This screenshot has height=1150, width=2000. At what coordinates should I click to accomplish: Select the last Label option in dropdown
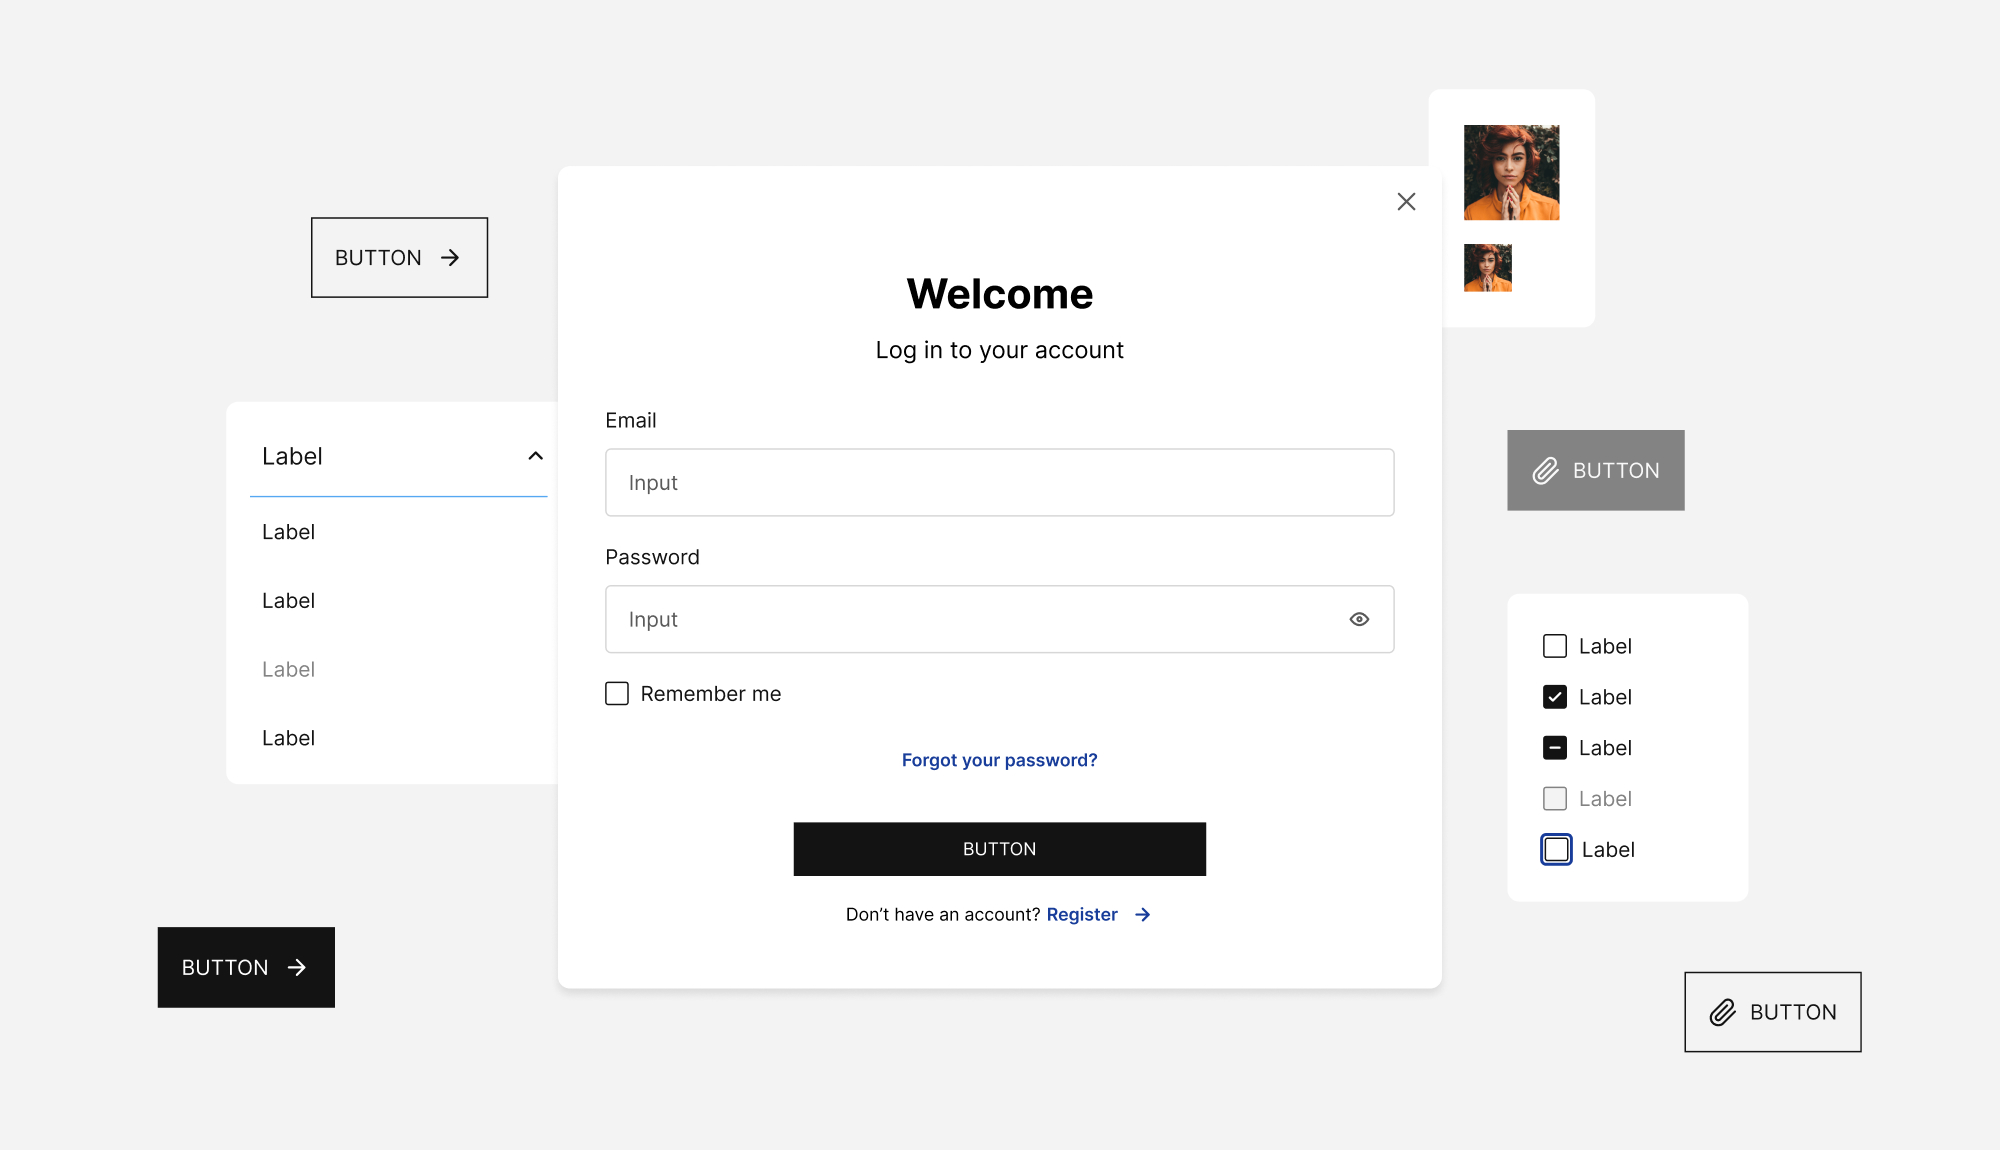(289, 738)
